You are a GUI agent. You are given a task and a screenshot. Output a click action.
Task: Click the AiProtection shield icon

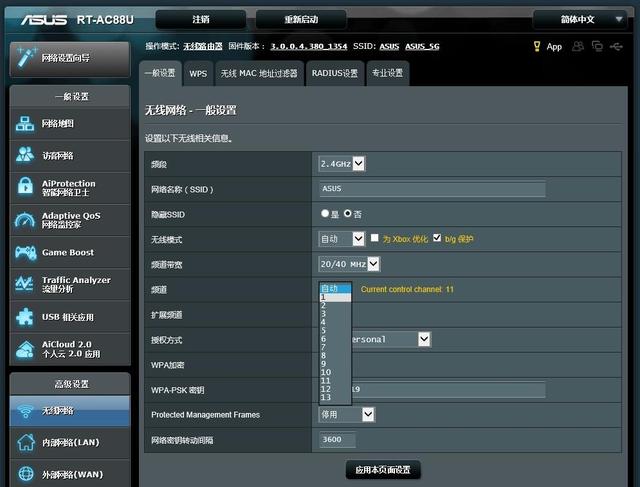tap(25, 188)
